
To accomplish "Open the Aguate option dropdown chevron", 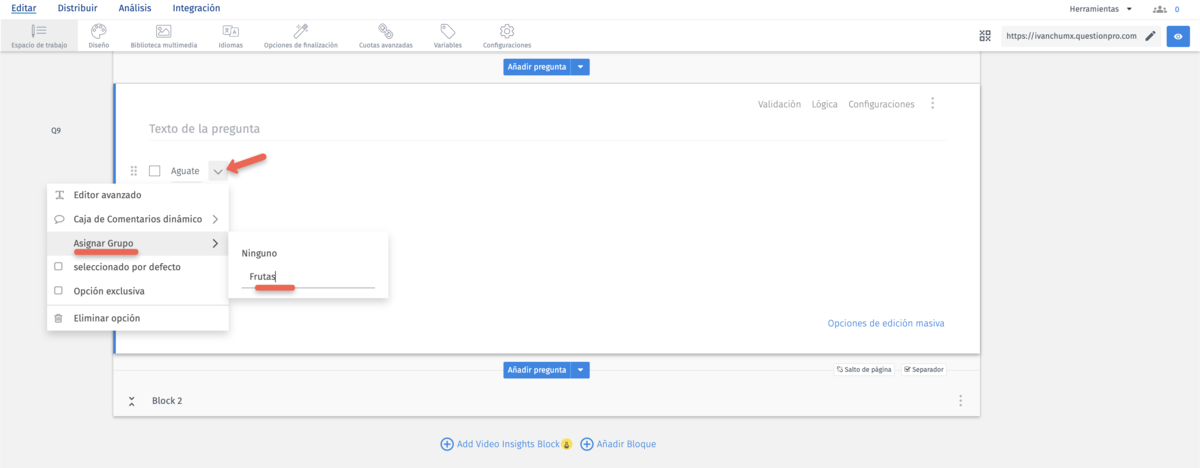I will (218, 171).
